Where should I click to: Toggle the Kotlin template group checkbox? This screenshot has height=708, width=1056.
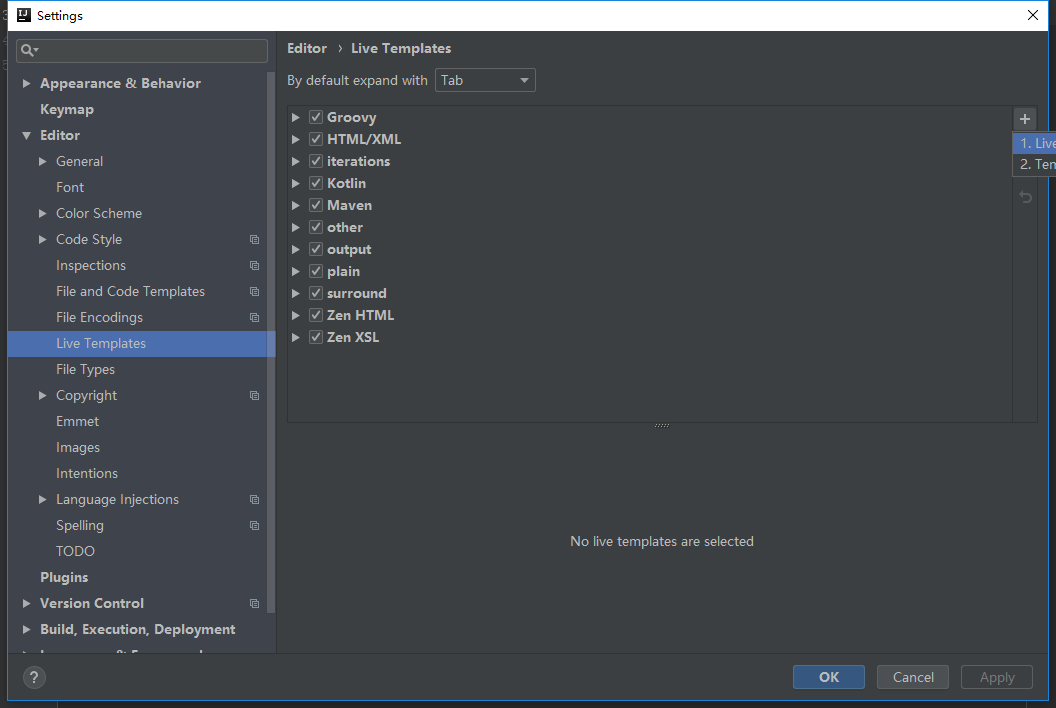pos(316,183)
